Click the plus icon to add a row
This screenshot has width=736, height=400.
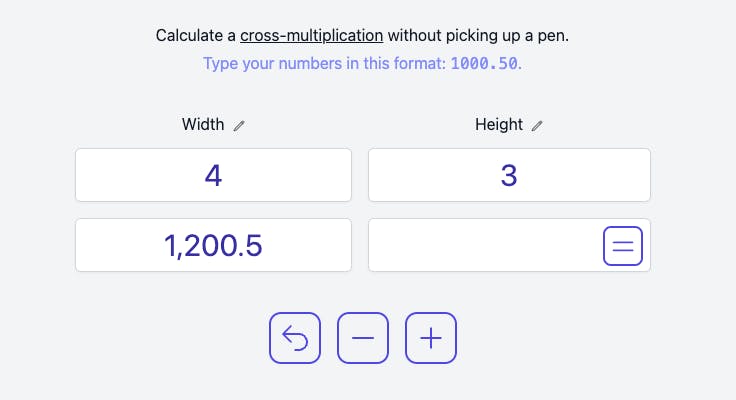(431, 338)
